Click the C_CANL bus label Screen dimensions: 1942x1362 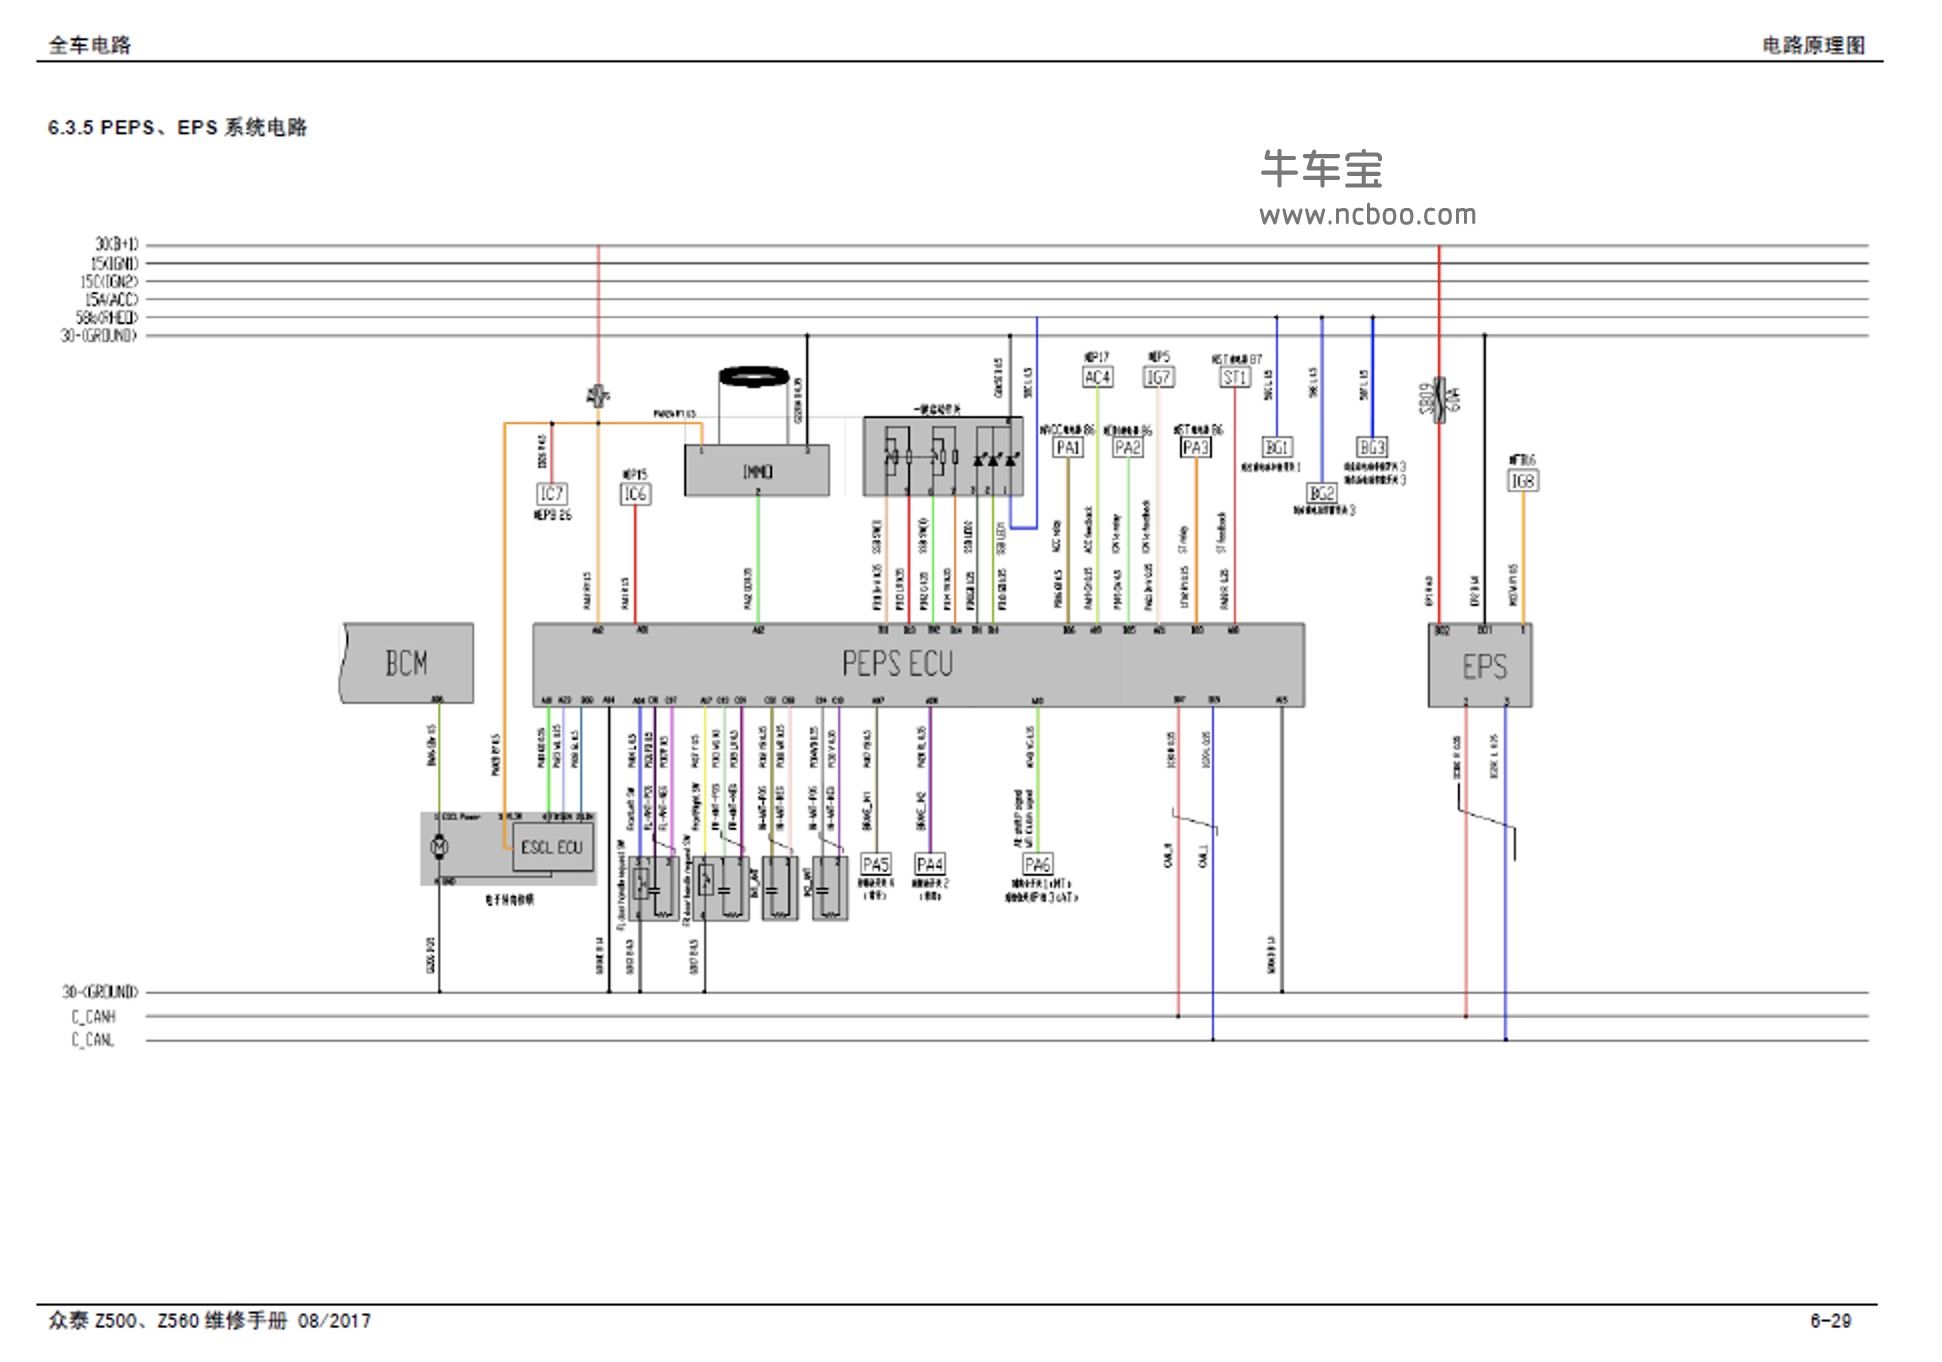(93, 1040)
